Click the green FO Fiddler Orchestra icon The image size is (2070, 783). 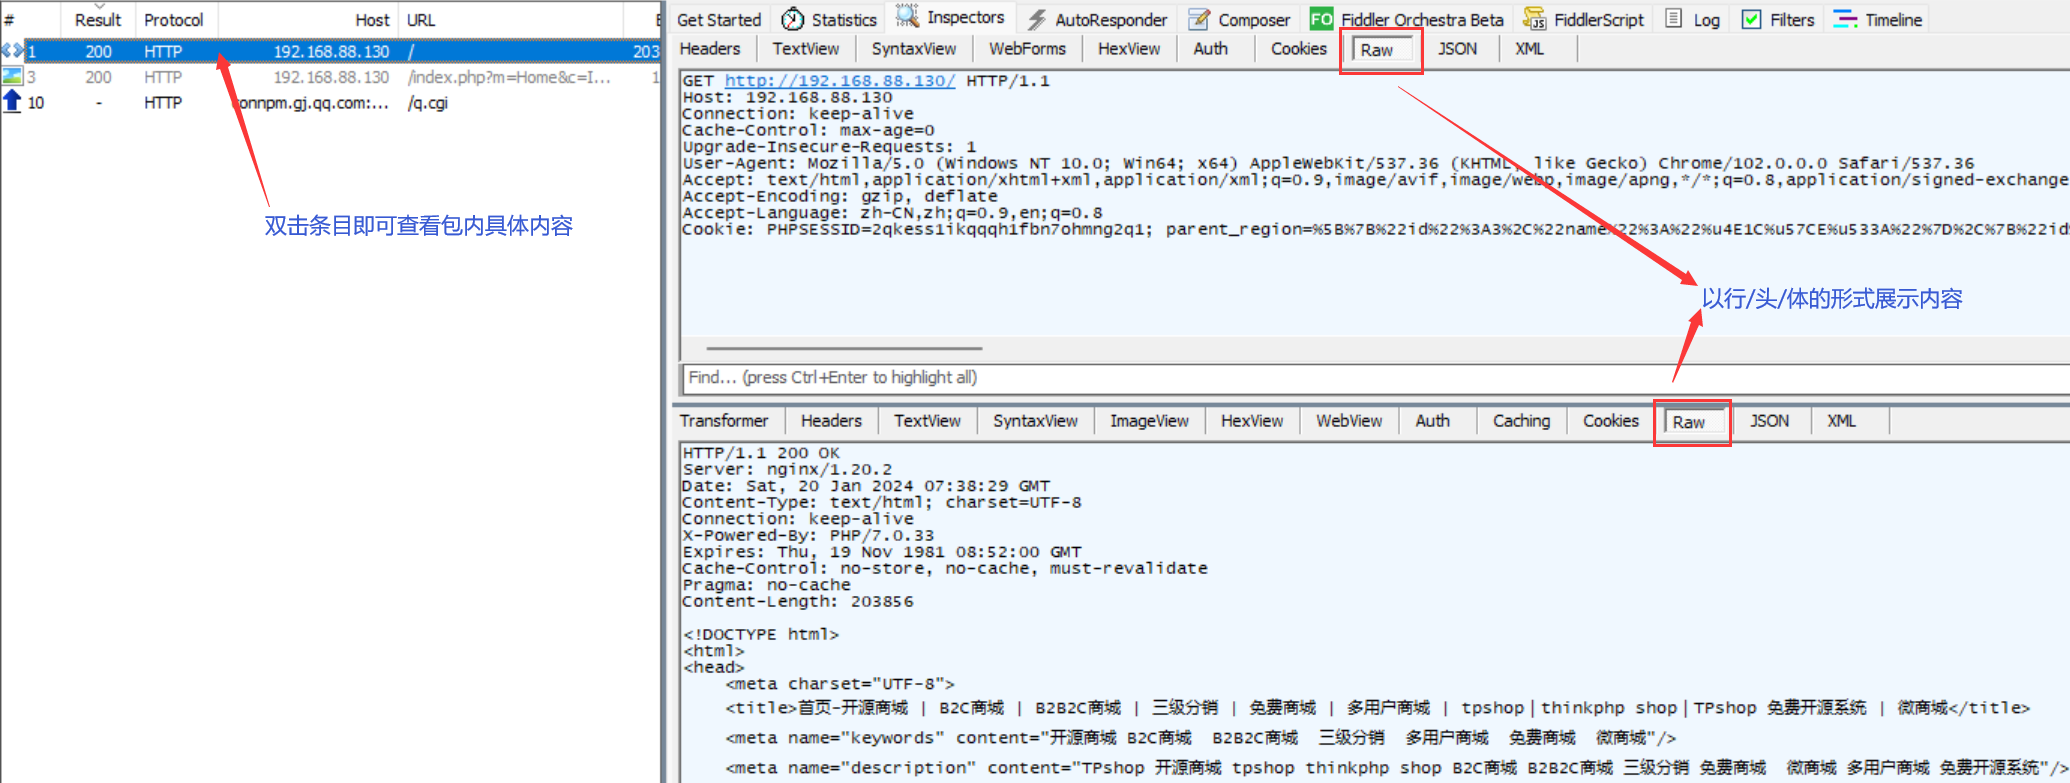point(1321,19)
